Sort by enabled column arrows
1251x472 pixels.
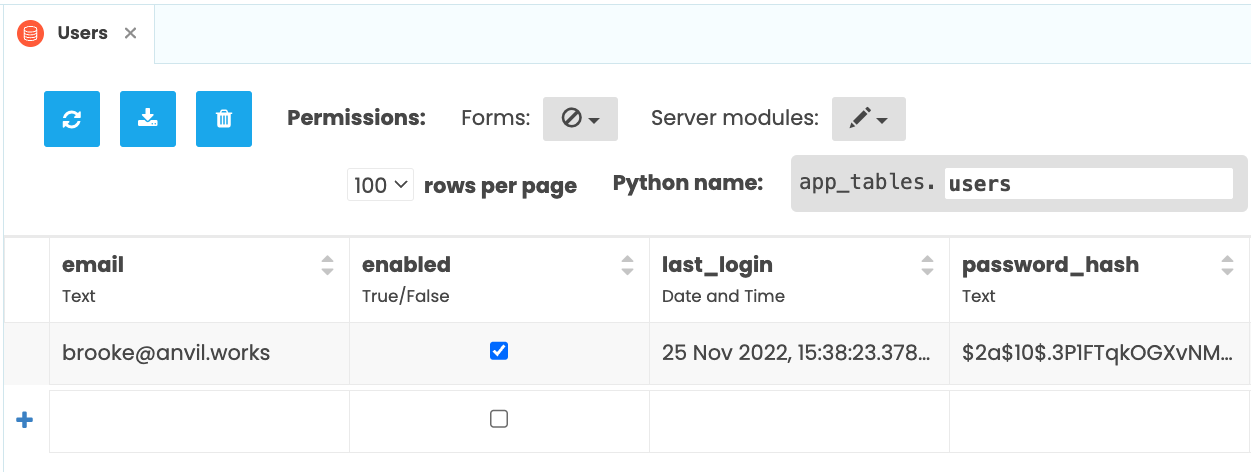[x=627, y=265]
